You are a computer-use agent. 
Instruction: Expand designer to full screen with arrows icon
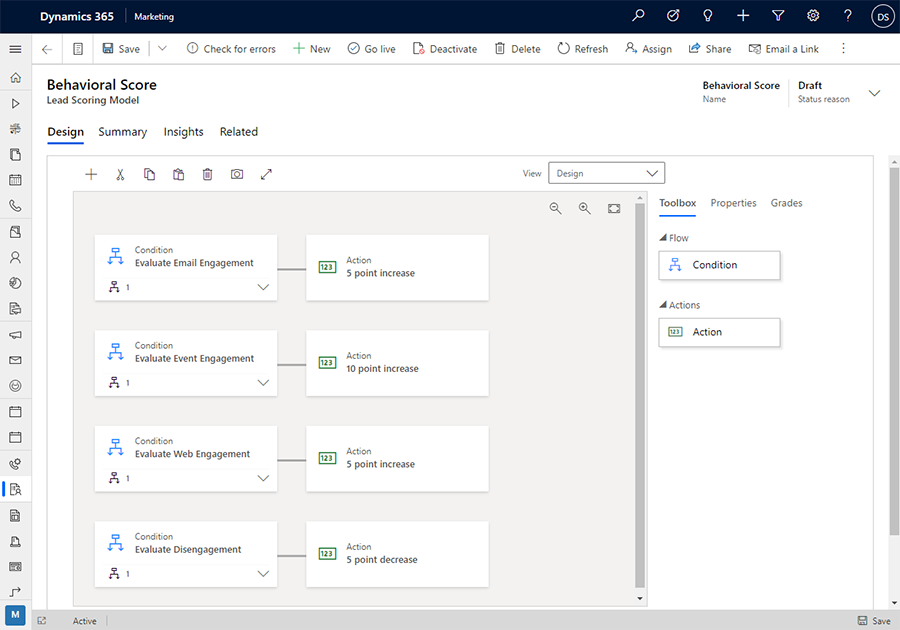click(266, 174)
